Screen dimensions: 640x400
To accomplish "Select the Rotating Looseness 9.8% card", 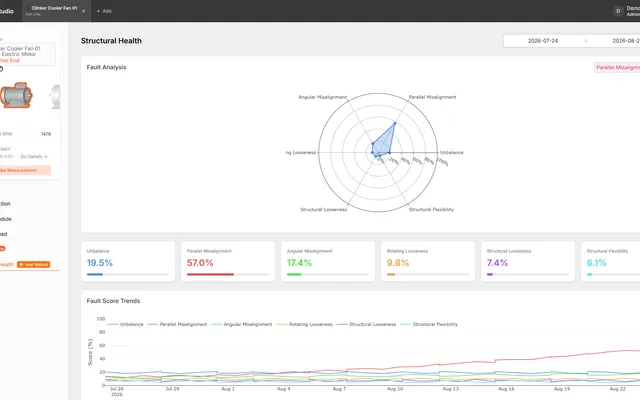I will click(x=428, y=261).
